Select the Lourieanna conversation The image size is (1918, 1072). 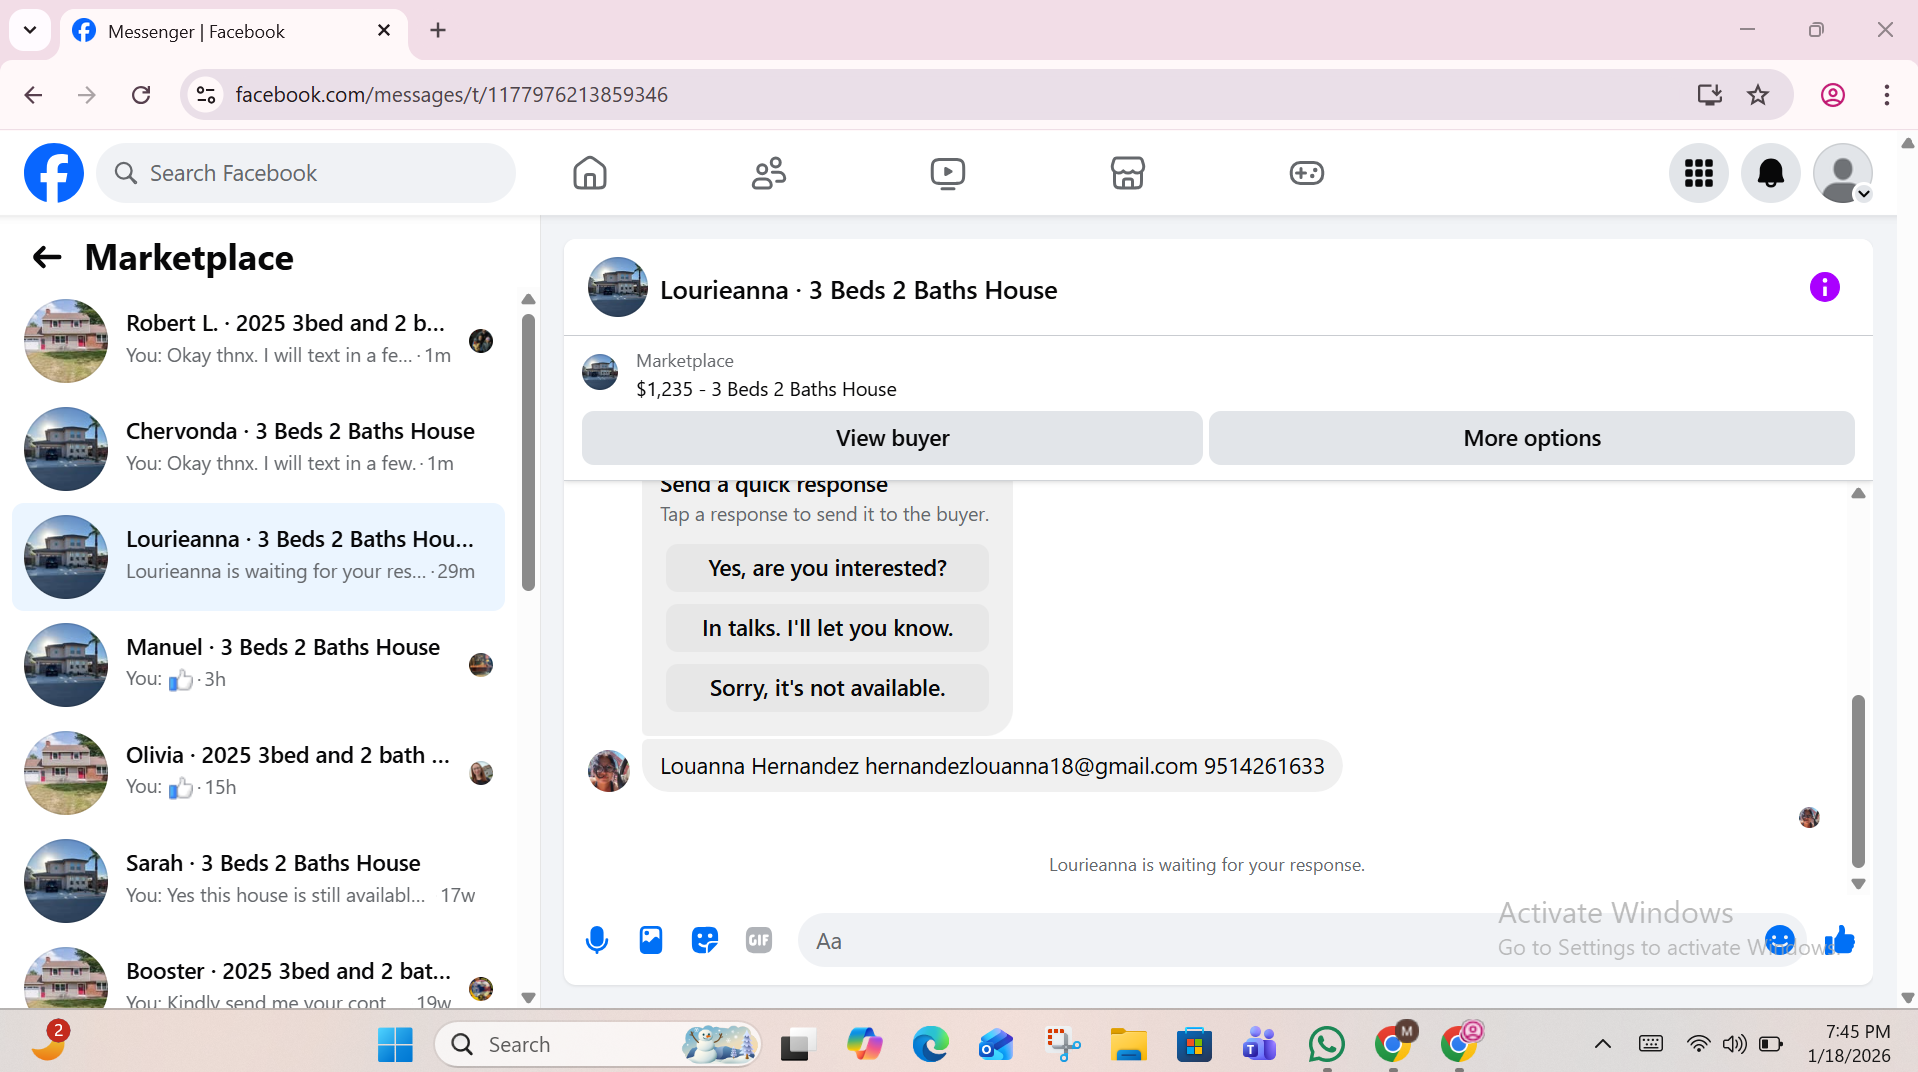point(258,557)
